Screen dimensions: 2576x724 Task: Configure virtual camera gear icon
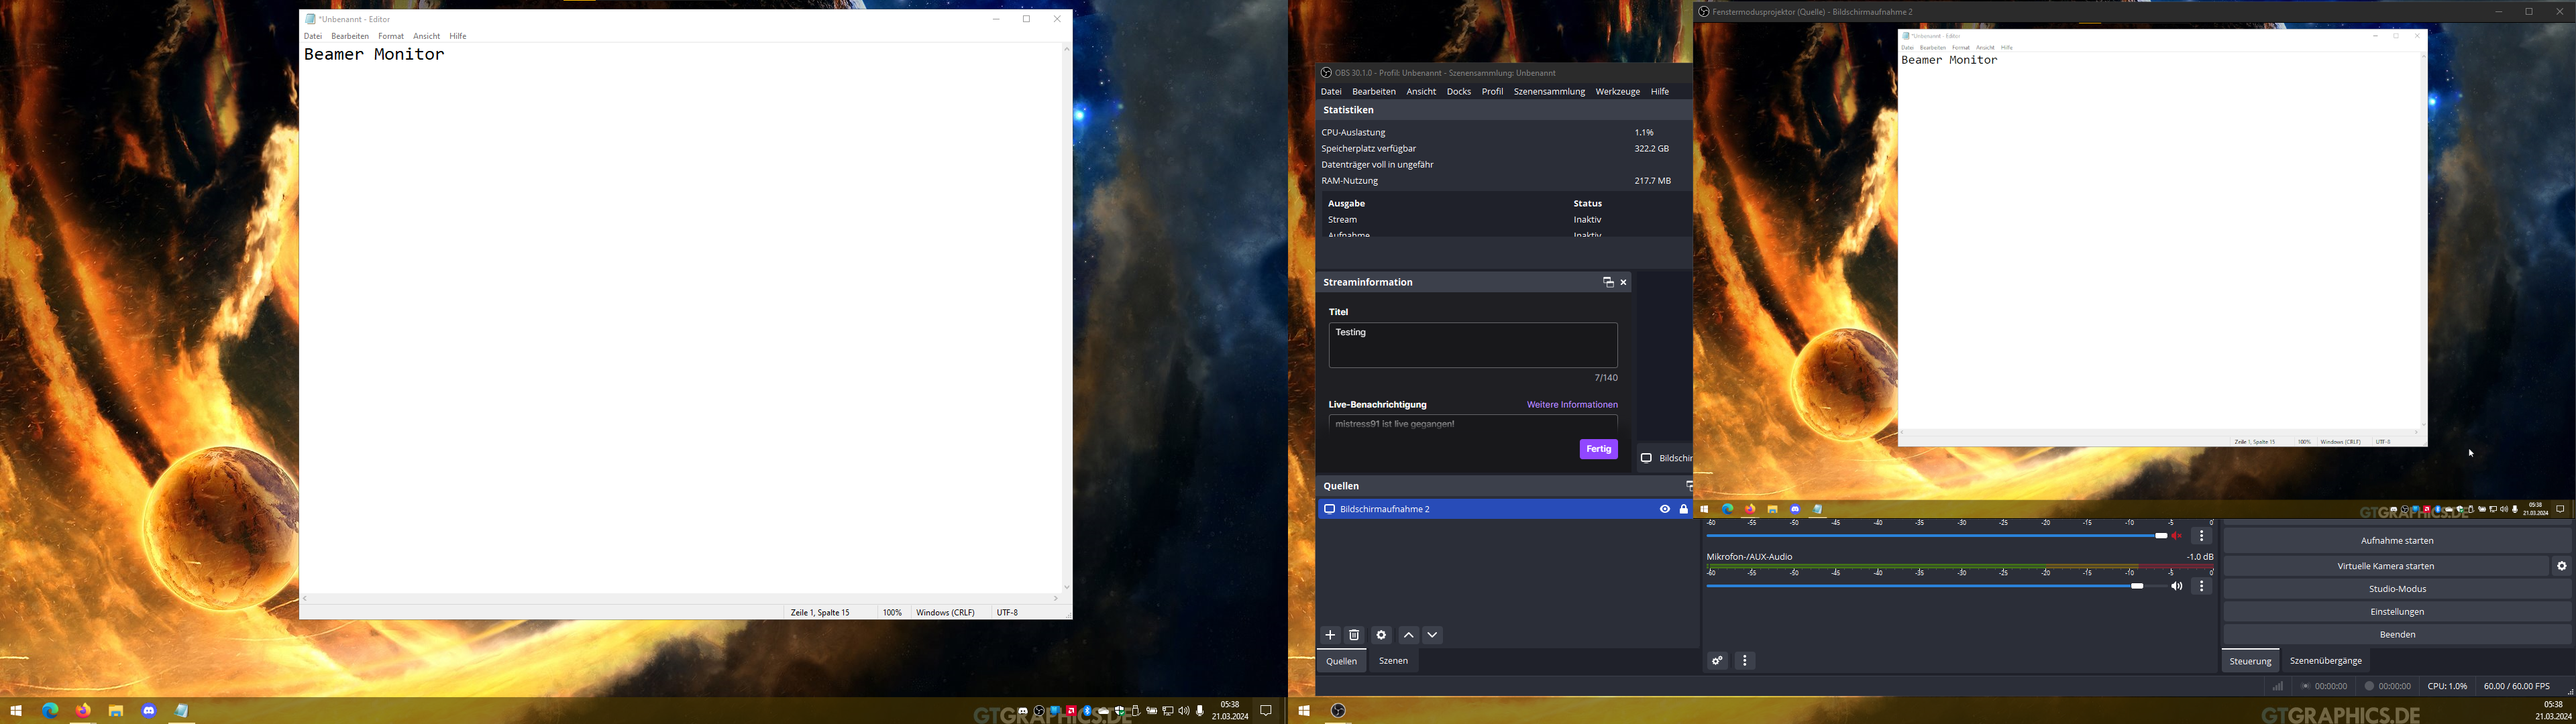(x=2561, y=566)
